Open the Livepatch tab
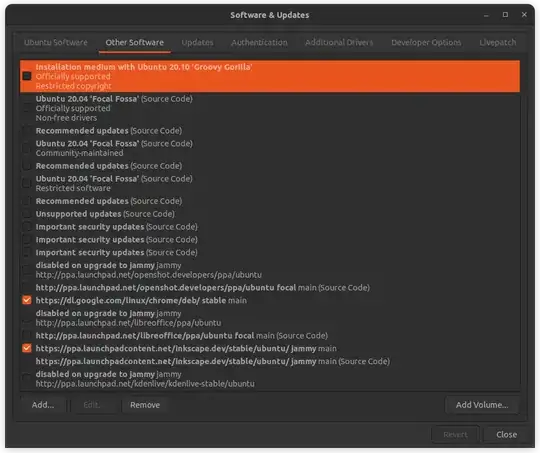 coord(498,42)
